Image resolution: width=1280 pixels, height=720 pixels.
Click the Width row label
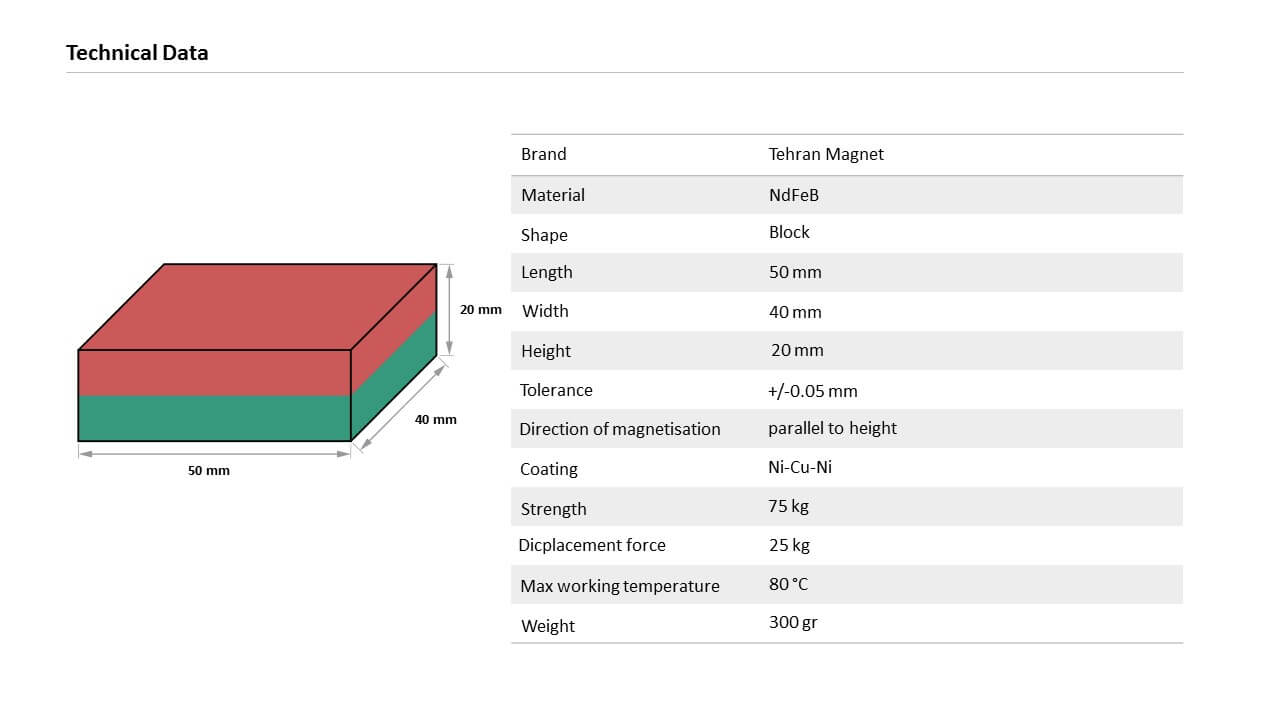coord(545,311)
